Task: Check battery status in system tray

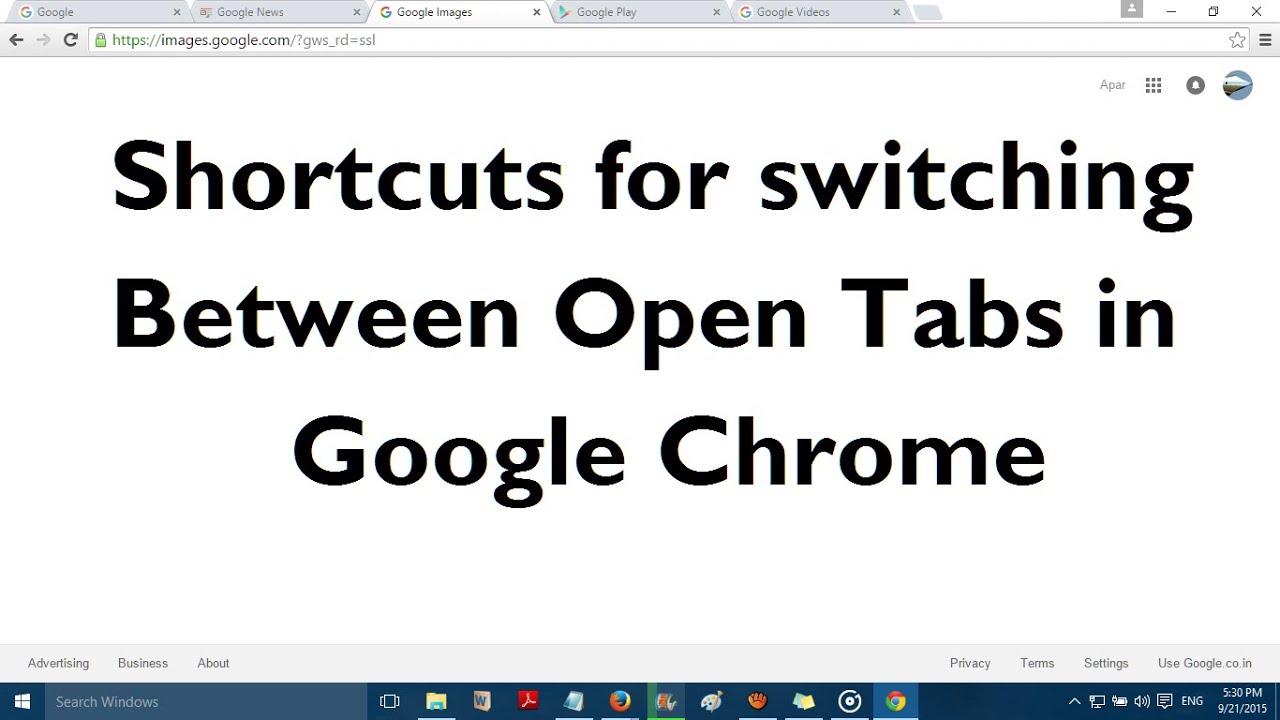Action: (1120, 702)
